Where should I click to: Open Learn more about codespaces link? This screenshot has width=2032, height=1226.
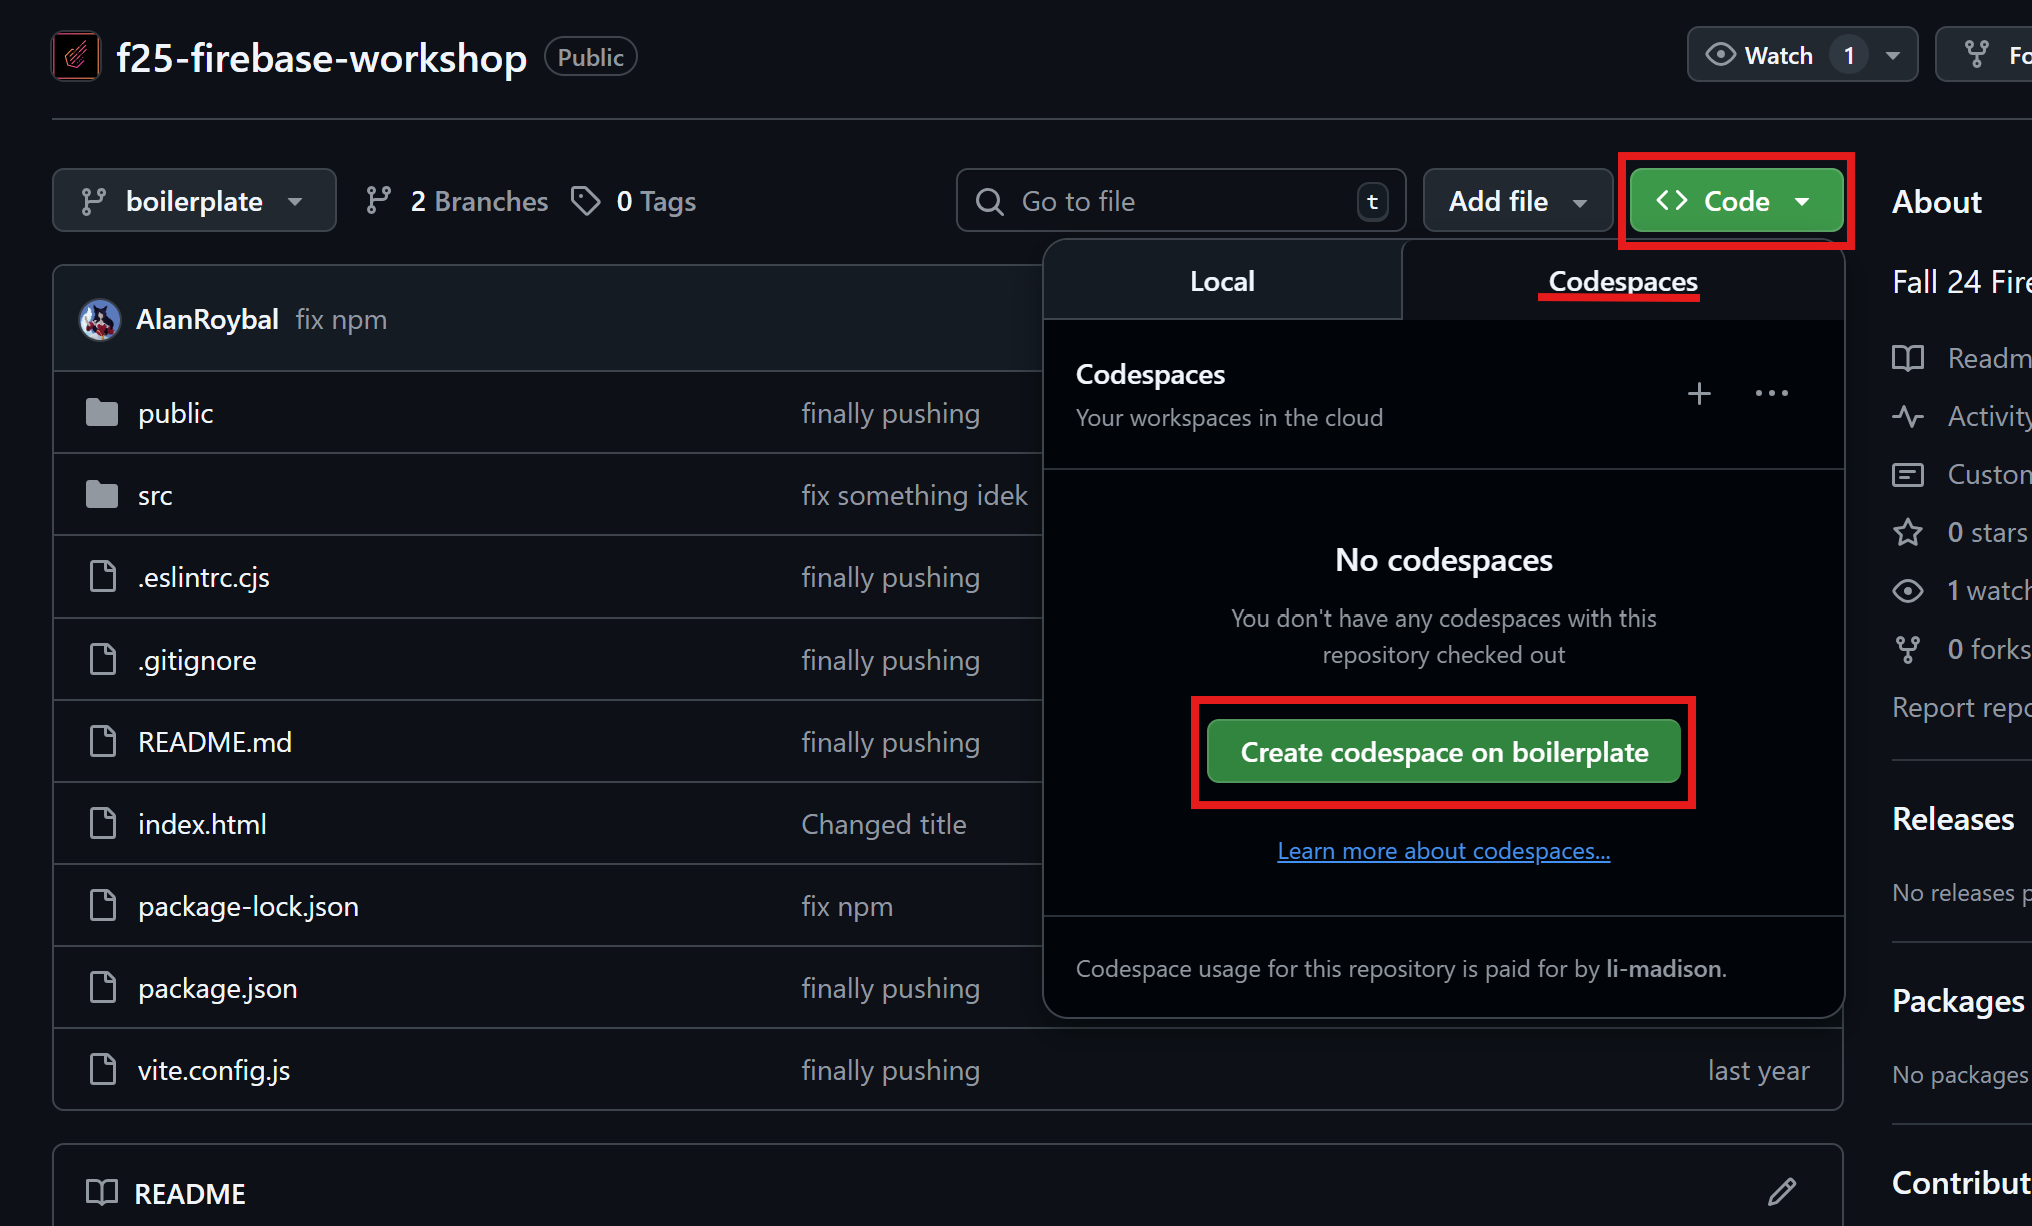pos(1443,851)
